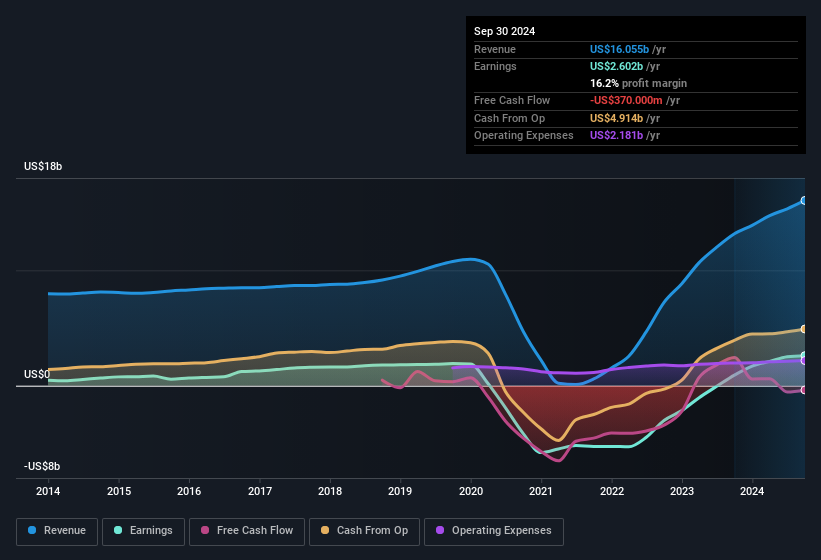Toggle the Cash From Op legend button
This screenshot has width=821, height=560.
[364, 531]
